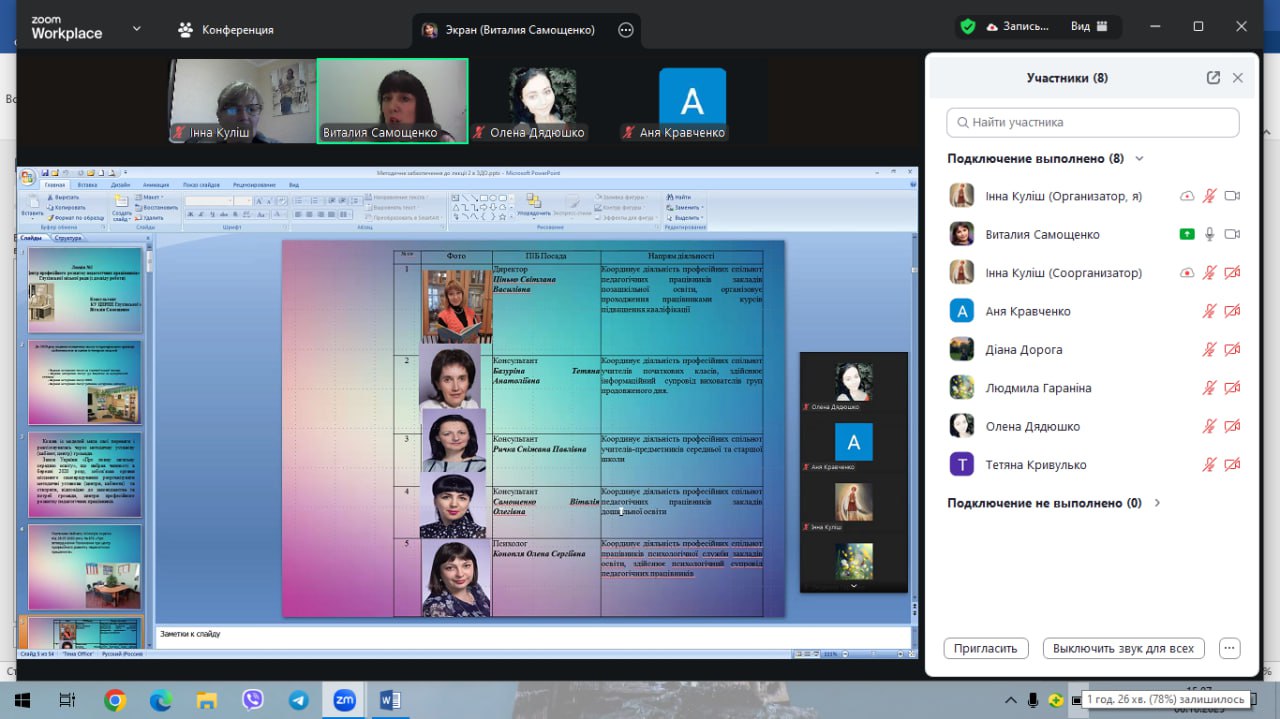Viewport: 1280px width, 719px height.
Task: Open Viber from the taskbar
Action: coord(253,701)
